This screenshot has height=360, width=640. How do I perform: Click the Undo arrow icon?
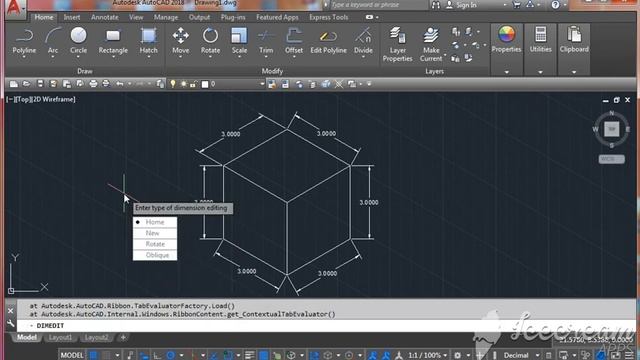[x=120, y=84]
